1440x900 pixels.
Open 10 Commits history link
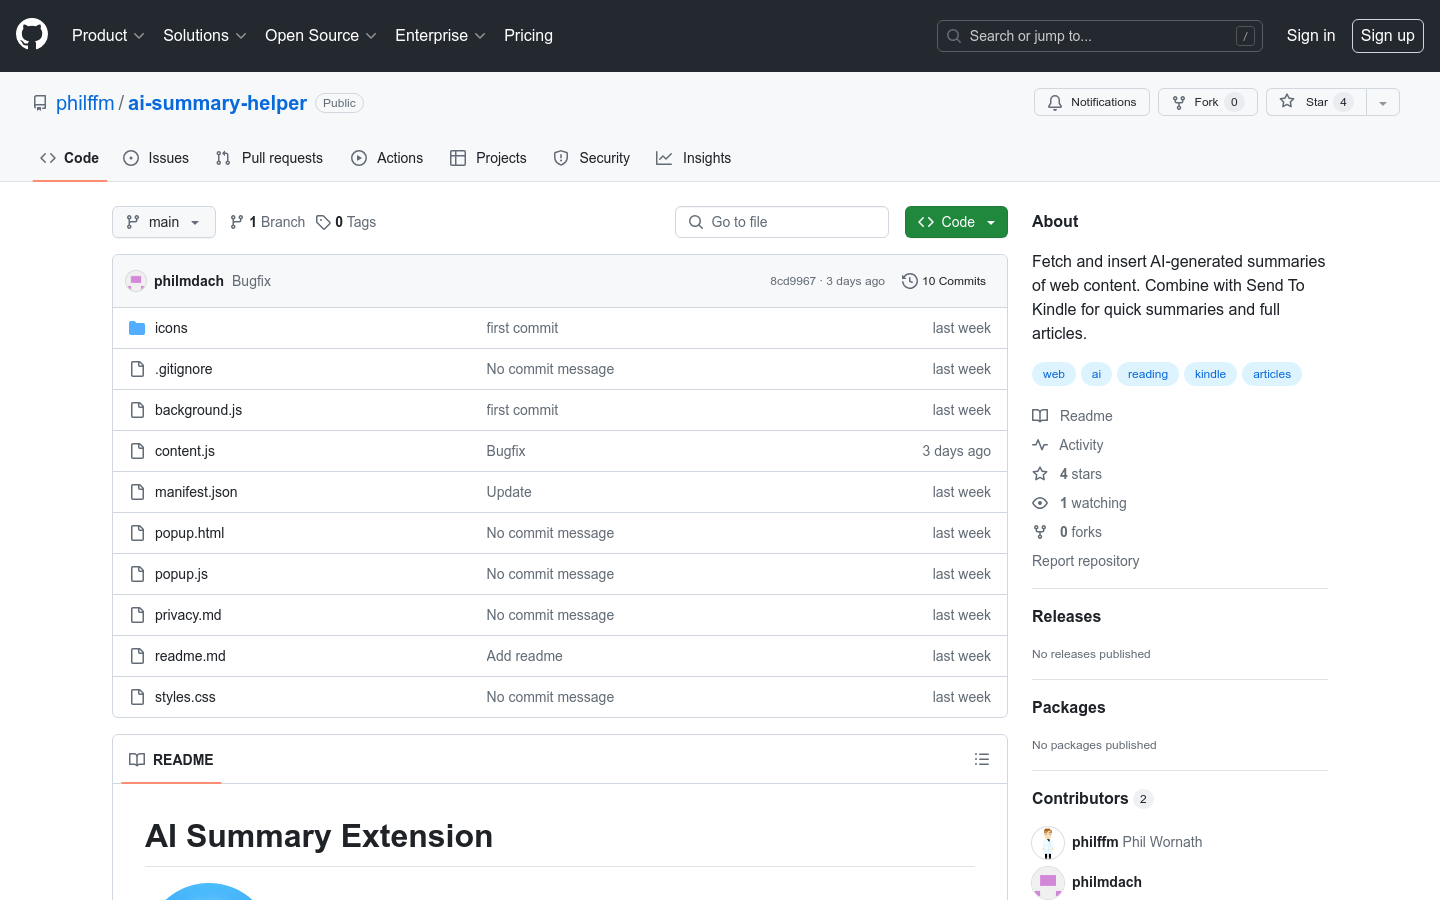pos(944,281)
